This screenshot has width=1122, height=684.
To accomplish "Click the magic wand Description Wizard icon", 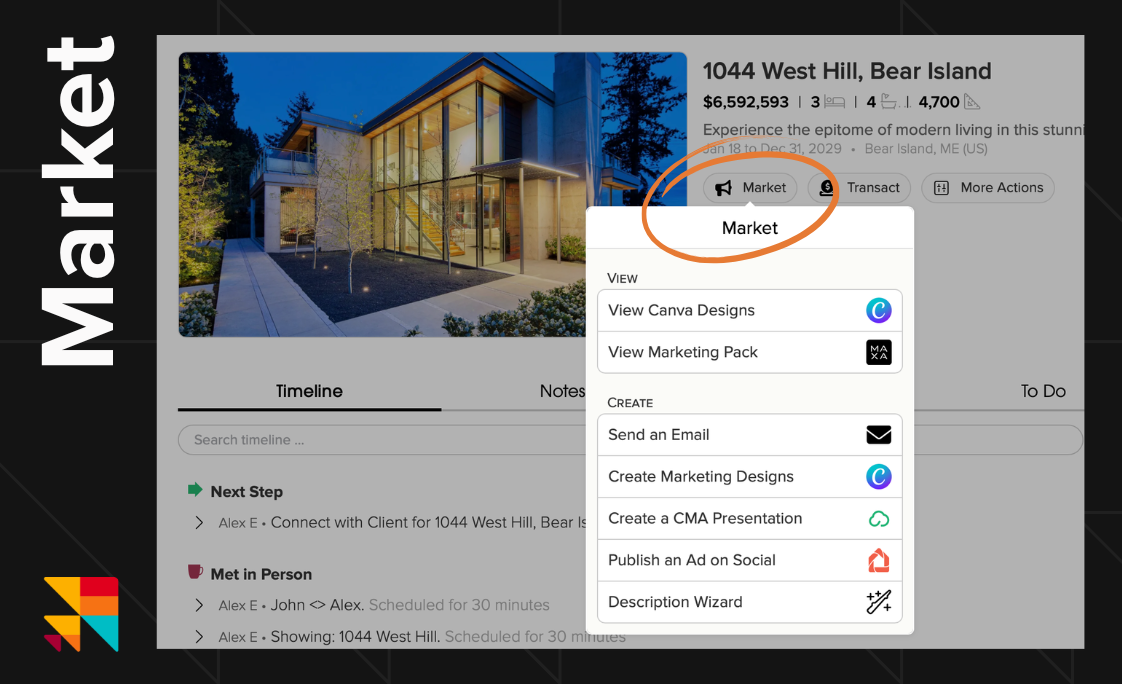I will [x=878, y=603].
